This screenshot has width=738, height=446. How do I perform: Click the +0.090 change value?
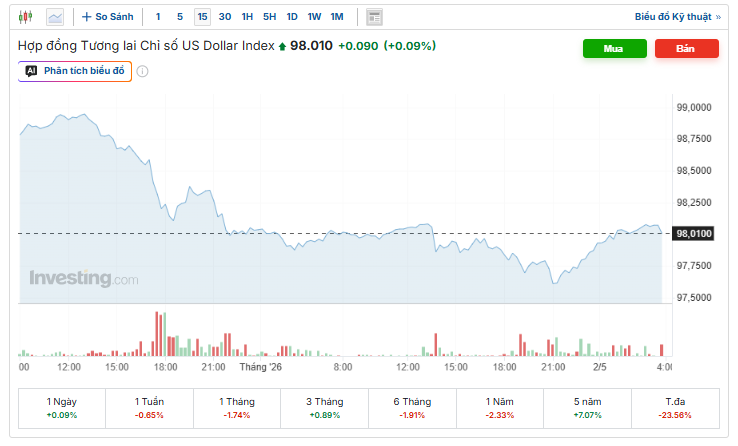click(358, 46)
